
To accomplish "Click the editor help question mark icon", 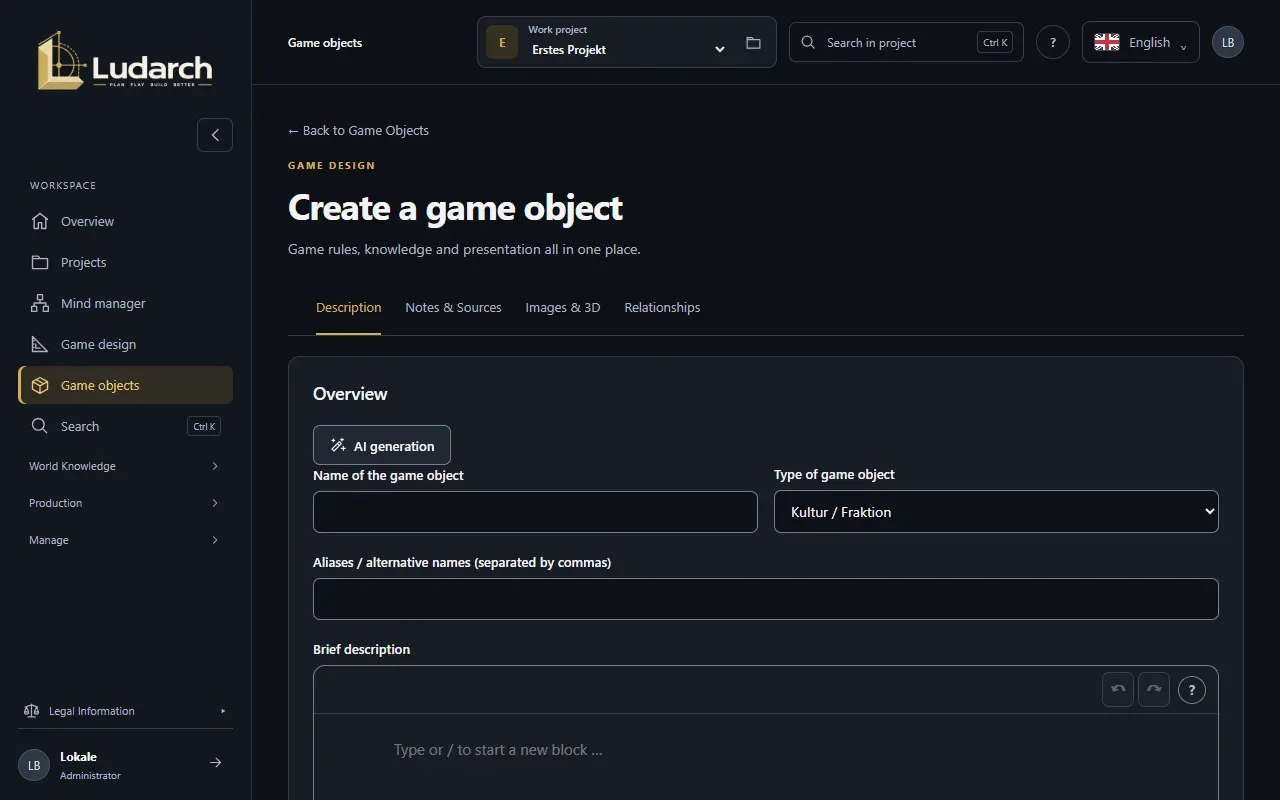I will (1192, 690).
